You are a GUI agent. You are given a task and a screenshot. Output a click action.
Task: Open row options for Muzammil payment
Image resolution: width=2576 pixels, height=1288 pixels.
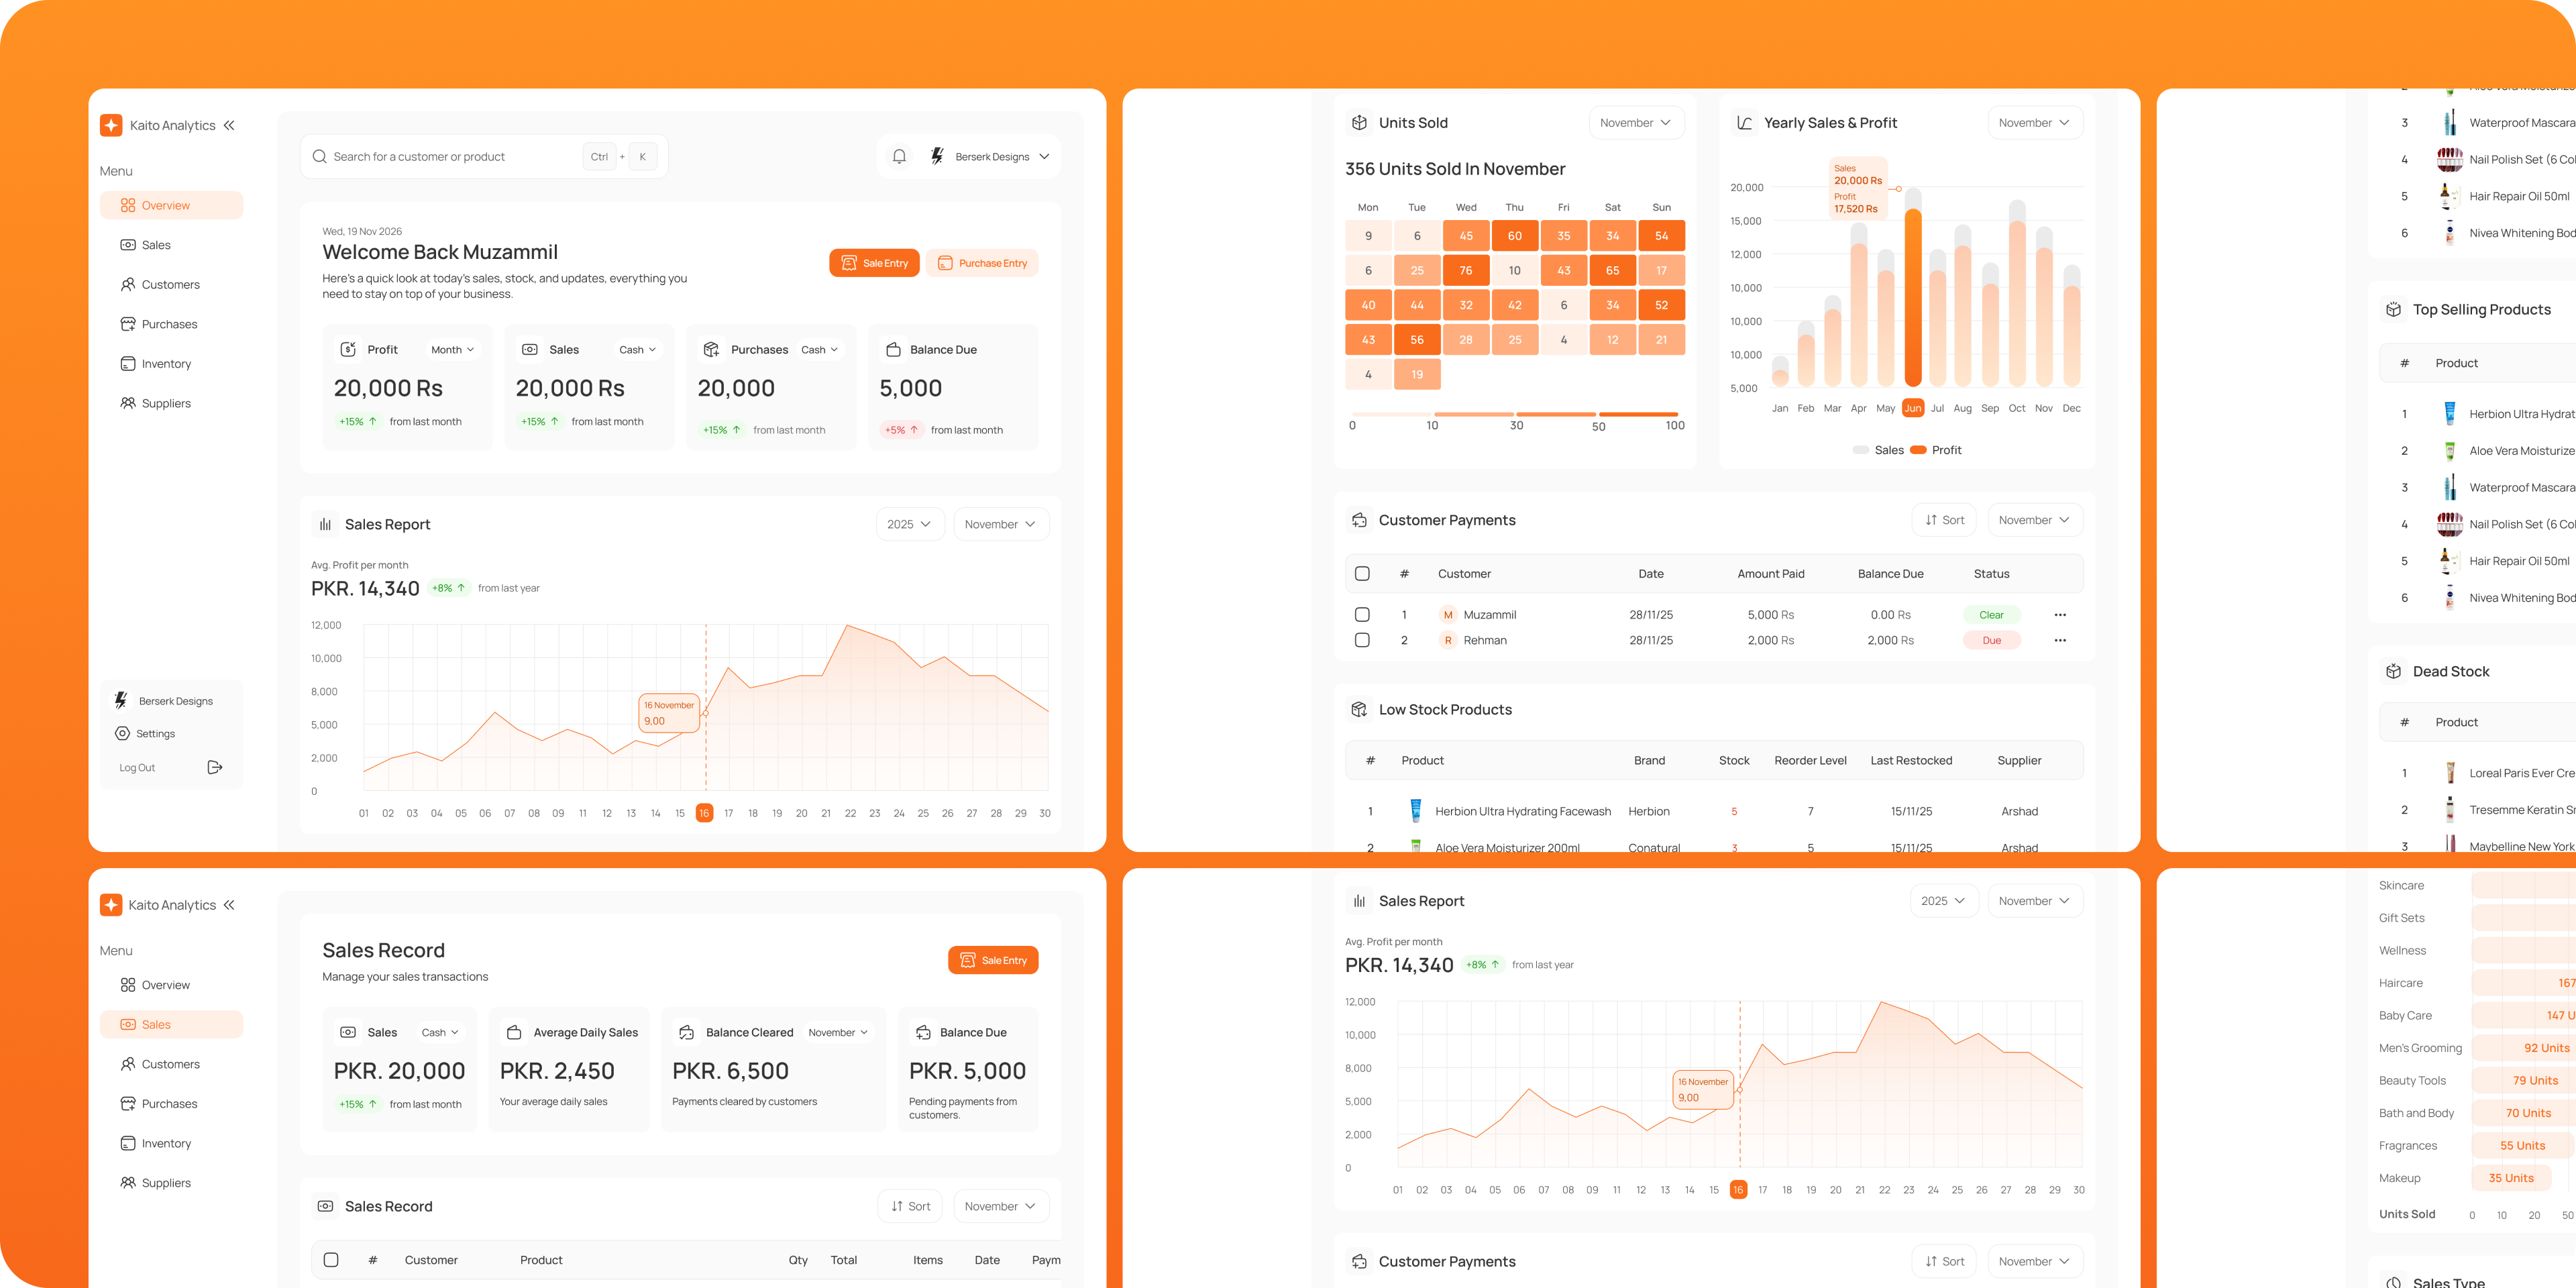[2059, 615]
